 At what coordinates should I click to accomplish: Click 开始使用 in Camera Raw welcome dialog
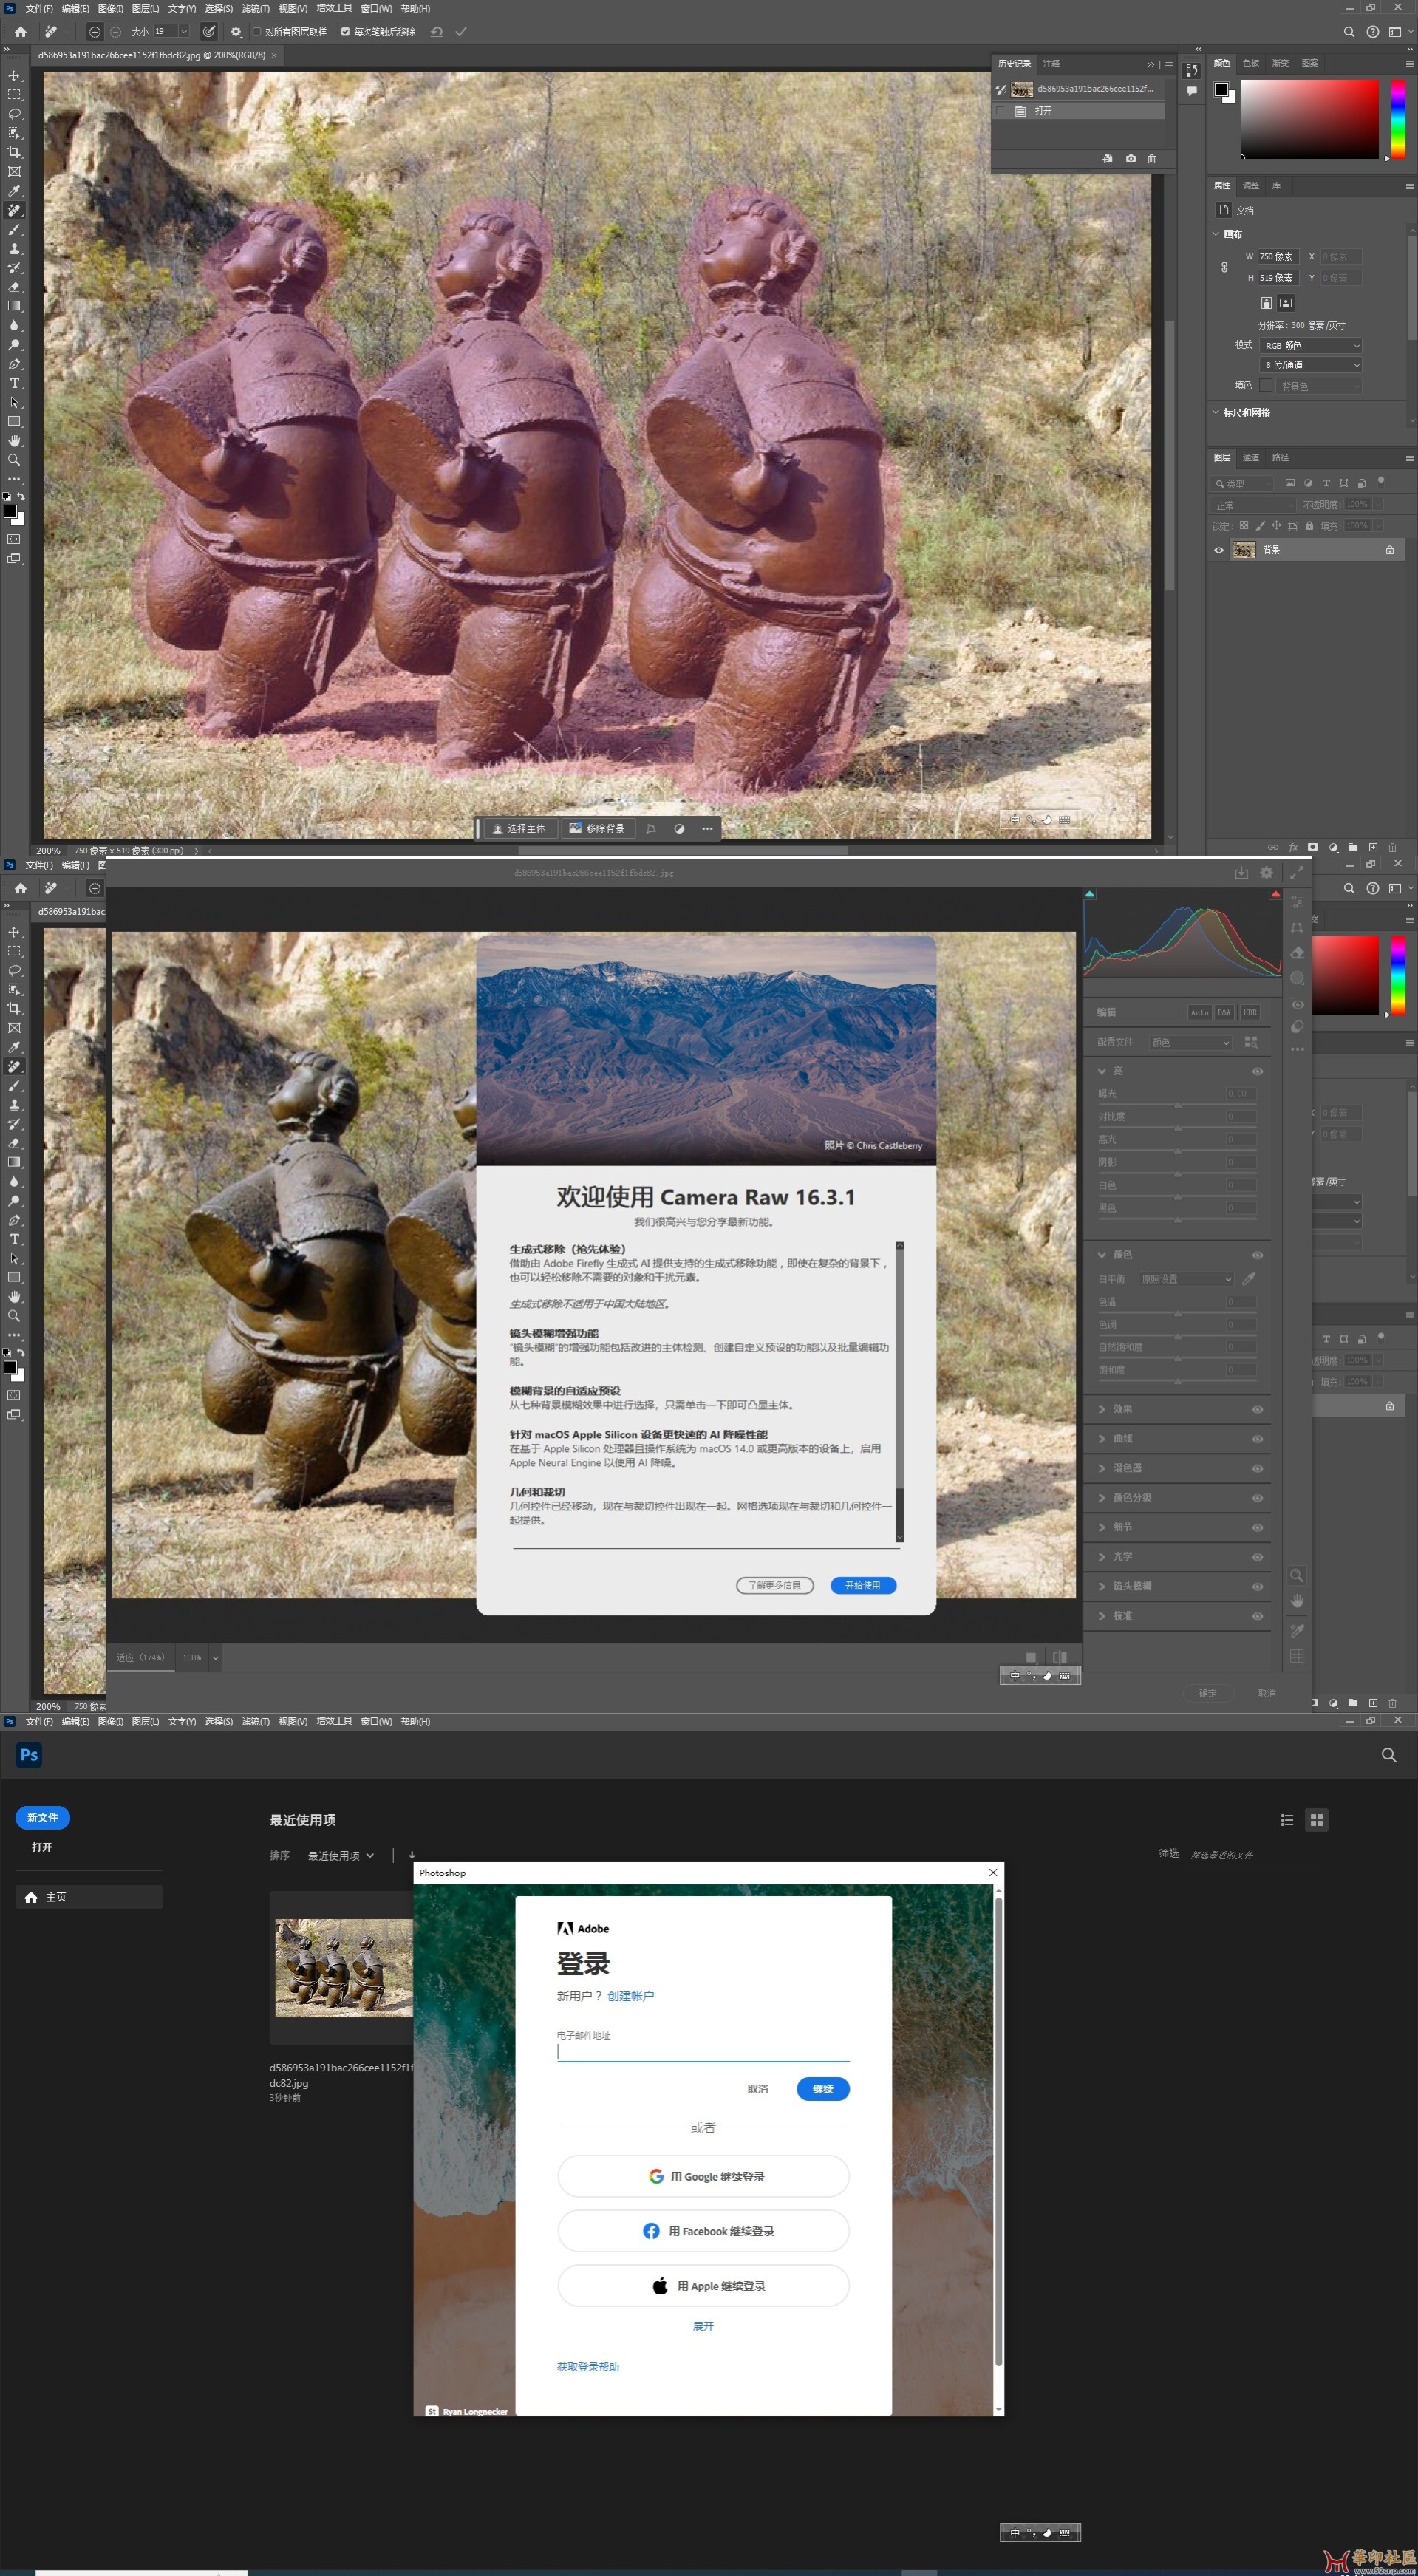click(x=863, y=1585)
